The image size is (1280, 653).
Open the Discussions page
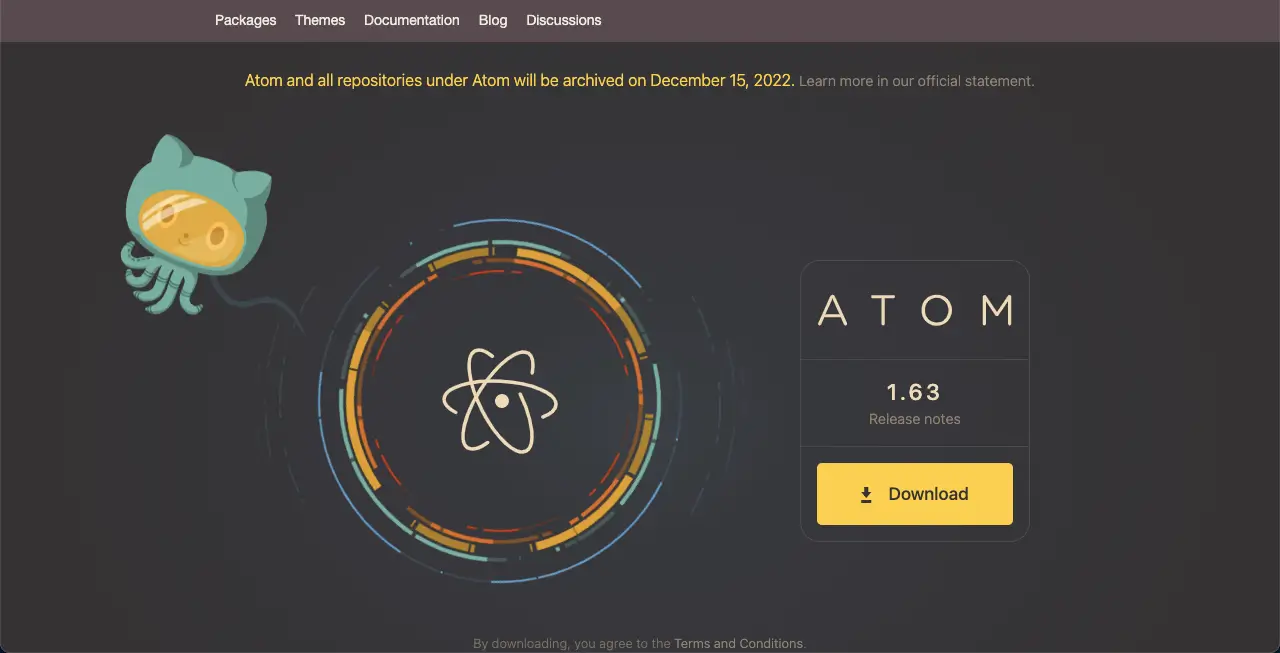pyautogui.click(x=564, y=20)
